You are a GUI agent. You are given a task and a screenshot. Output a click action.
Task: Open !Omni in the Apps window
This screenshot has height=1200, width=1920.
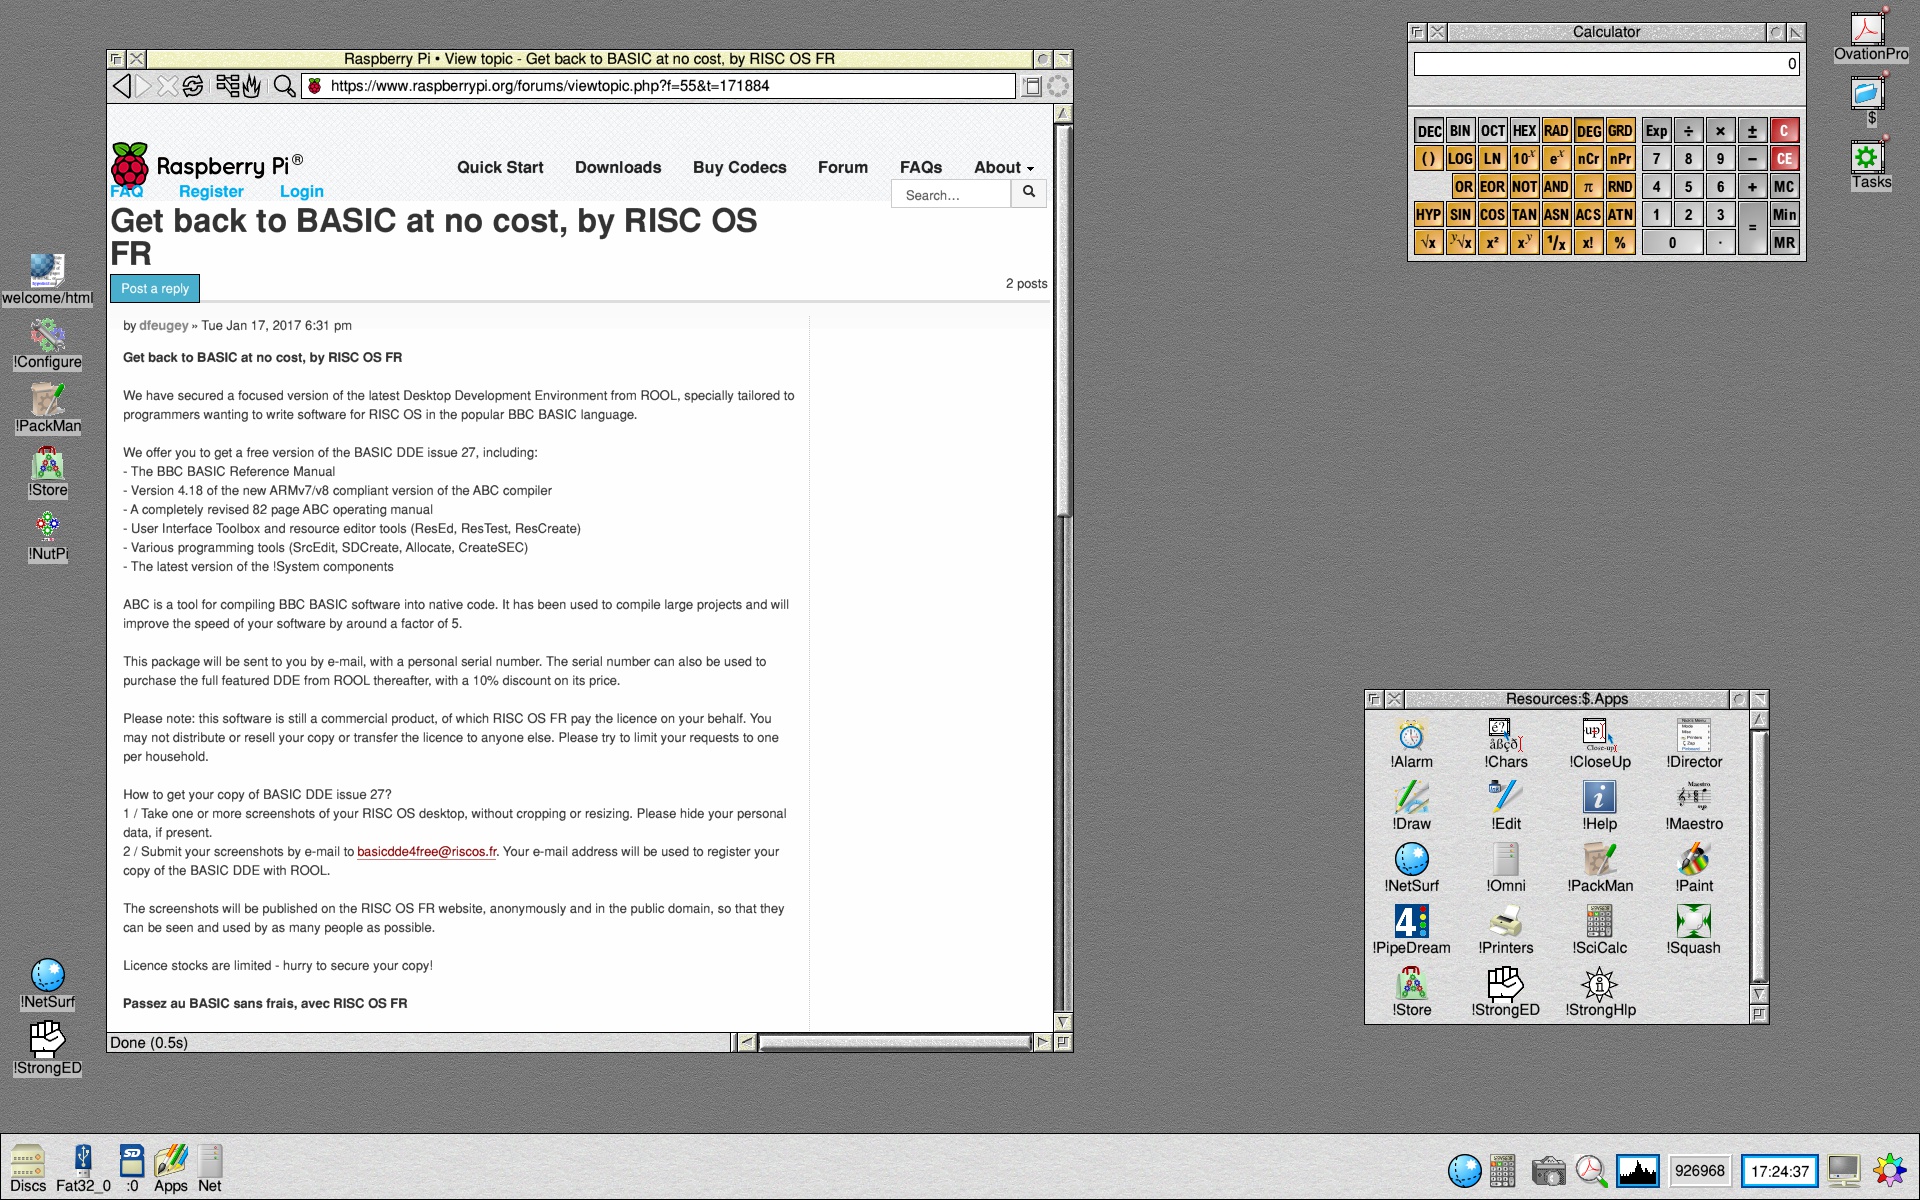coord(1505,868)
